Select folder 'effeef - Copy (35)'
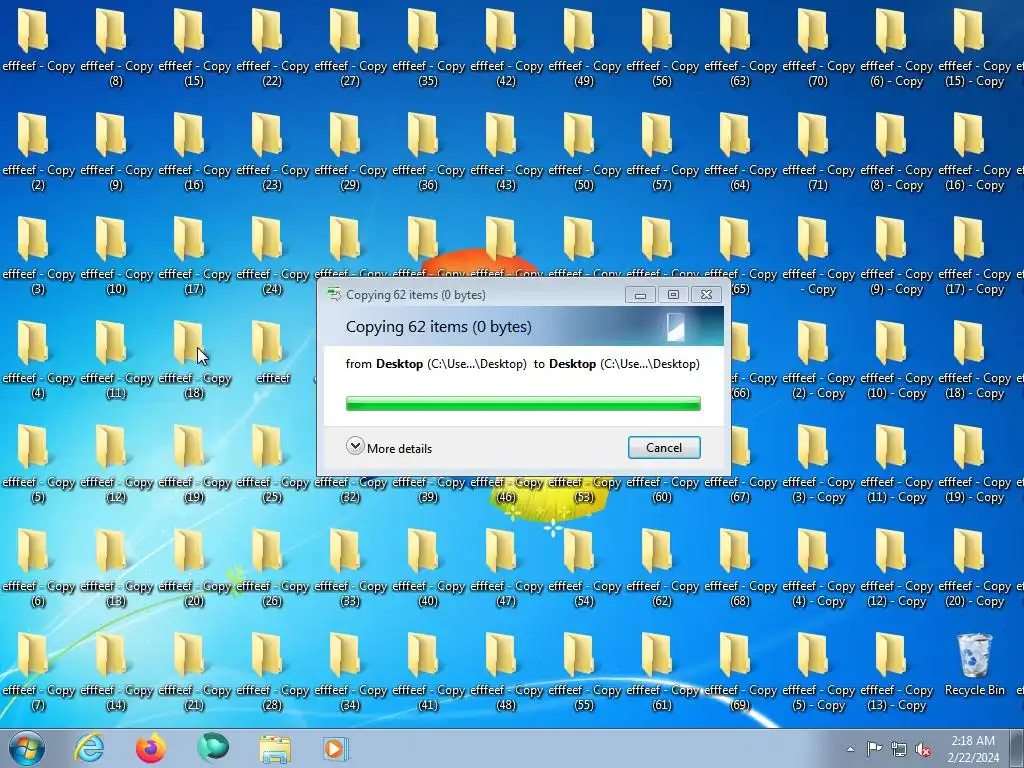This screenshot has height=768, width=1024. [428, 48]
